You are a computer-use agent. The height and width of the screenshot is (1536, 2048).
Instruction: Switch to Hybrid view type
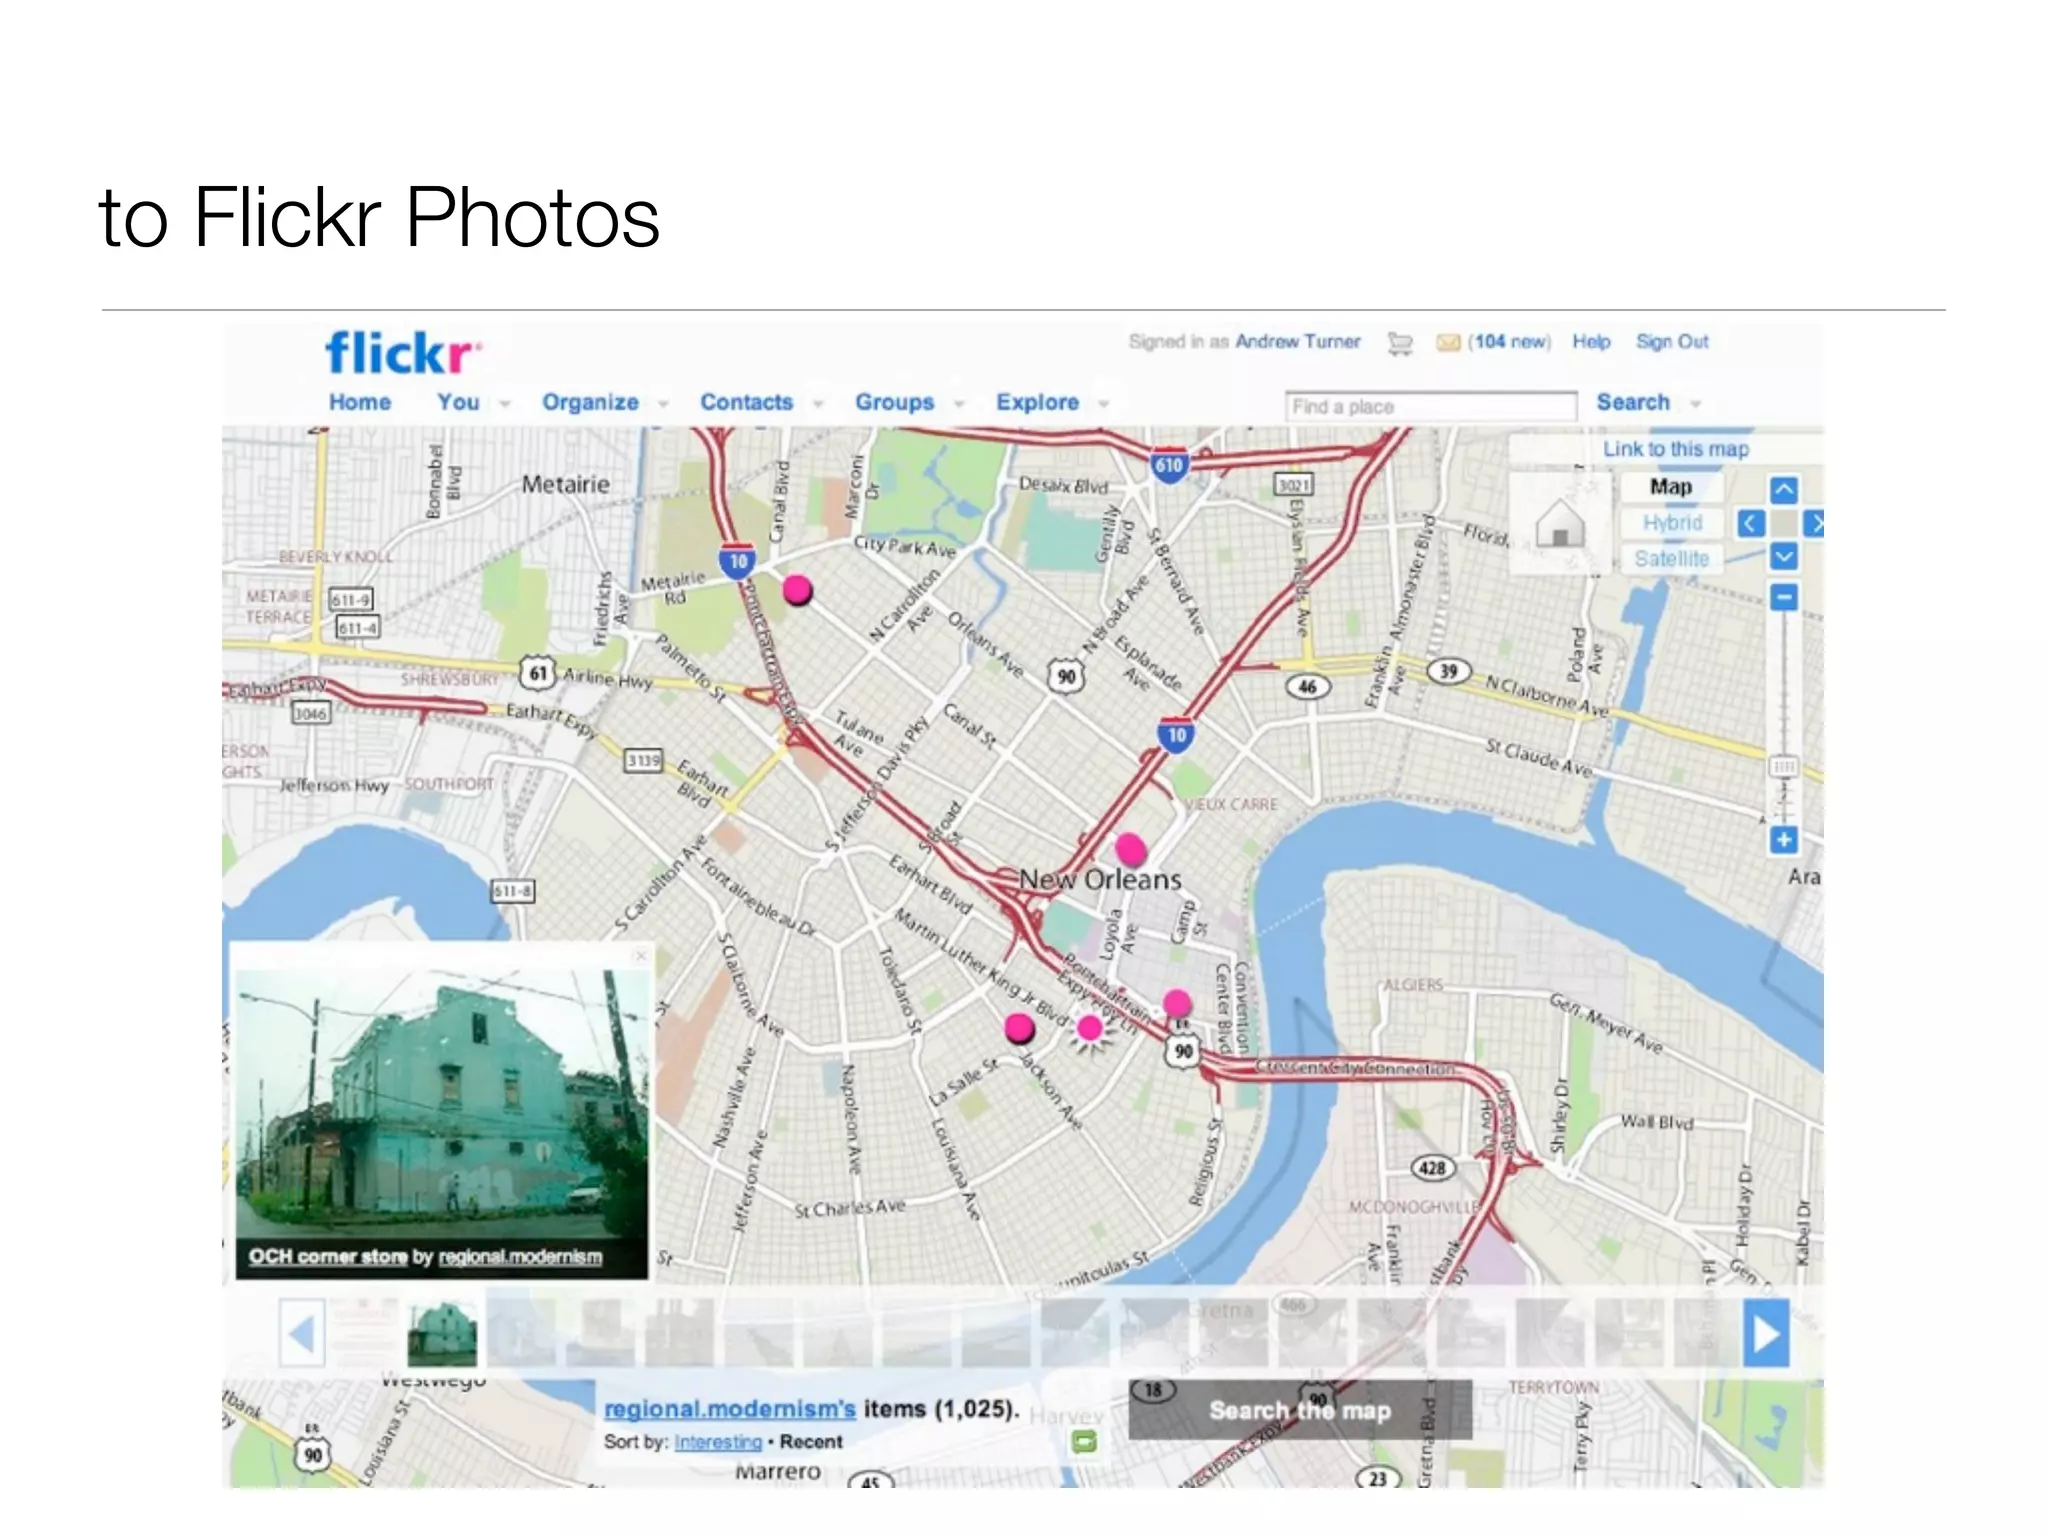[1672, 523]
